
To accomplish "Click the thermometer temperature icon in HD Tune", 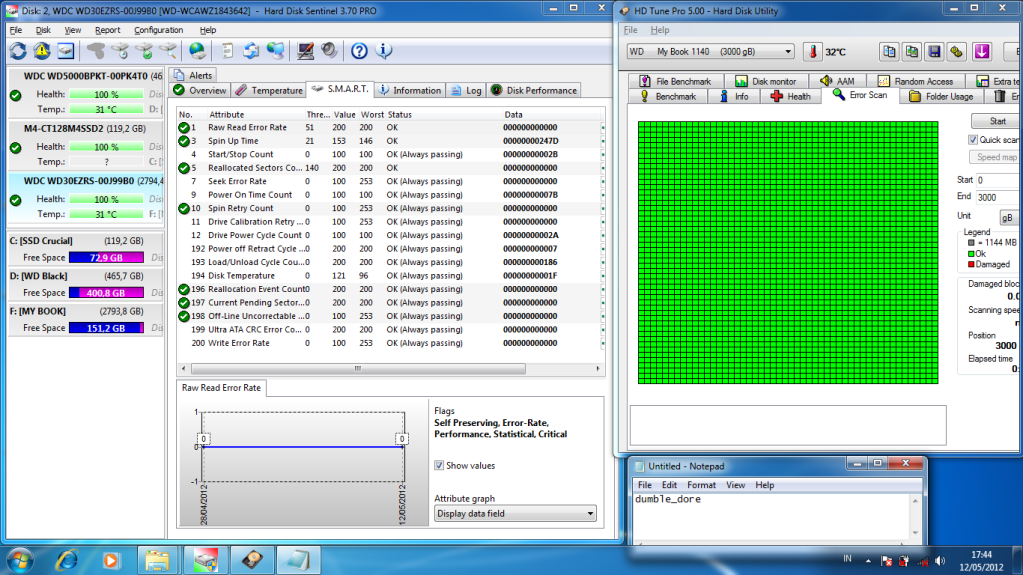I will pyautogui.click(x=812, y=52).
